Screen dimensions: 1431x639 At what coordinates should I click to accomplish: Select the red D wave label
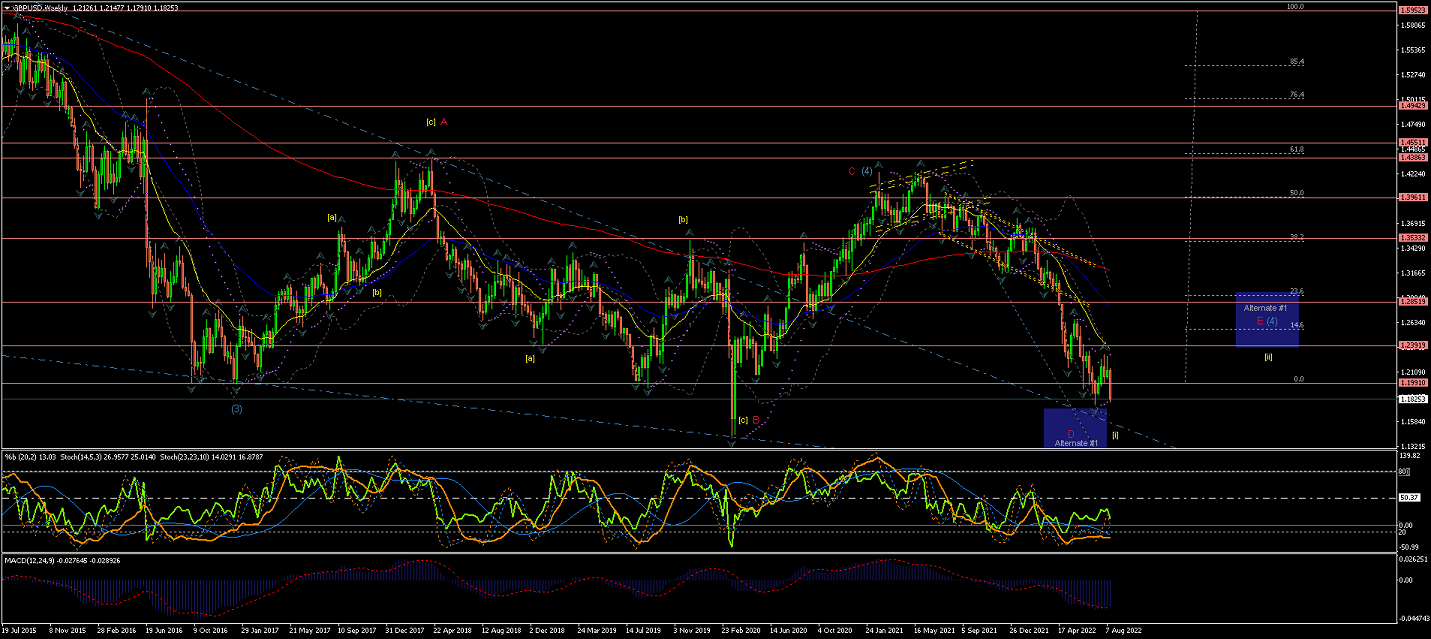point(1070,433)
